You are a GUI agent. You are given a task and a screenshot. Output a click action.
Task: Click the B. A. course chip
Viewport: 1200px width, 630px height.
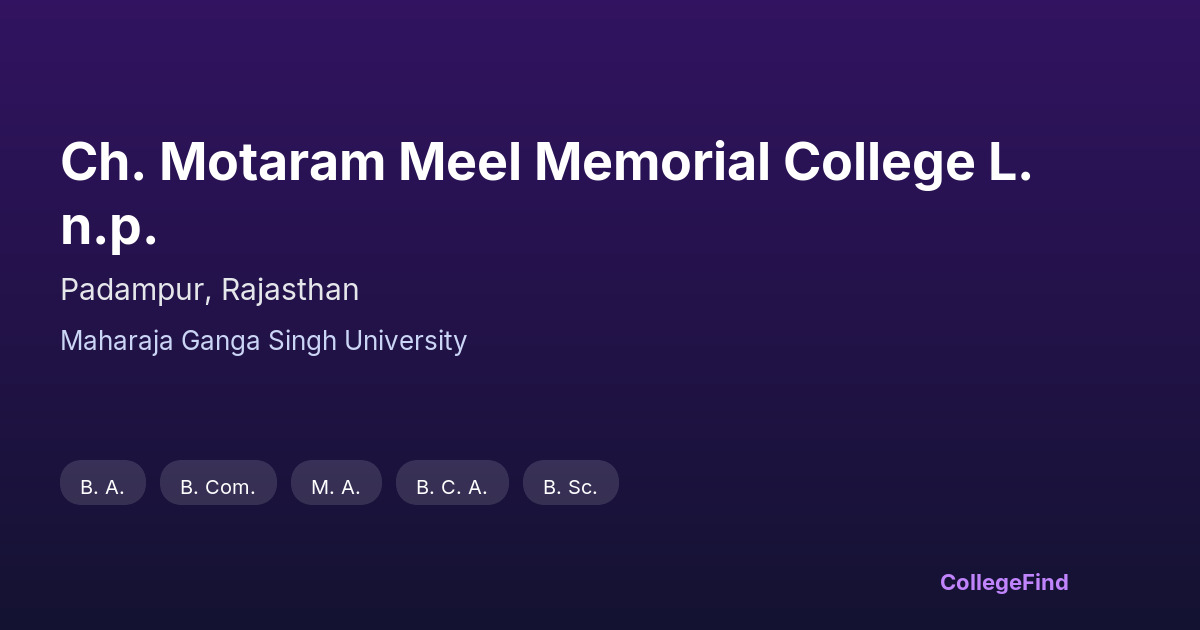103,484
